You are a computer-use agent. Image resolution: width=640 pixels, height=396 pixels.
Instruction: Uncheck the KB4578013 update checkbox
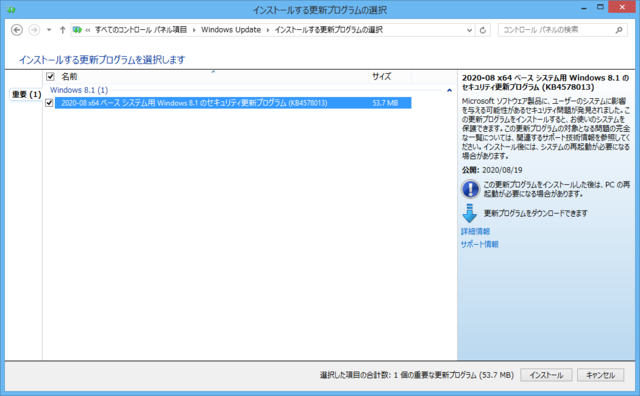pos(49,103)
